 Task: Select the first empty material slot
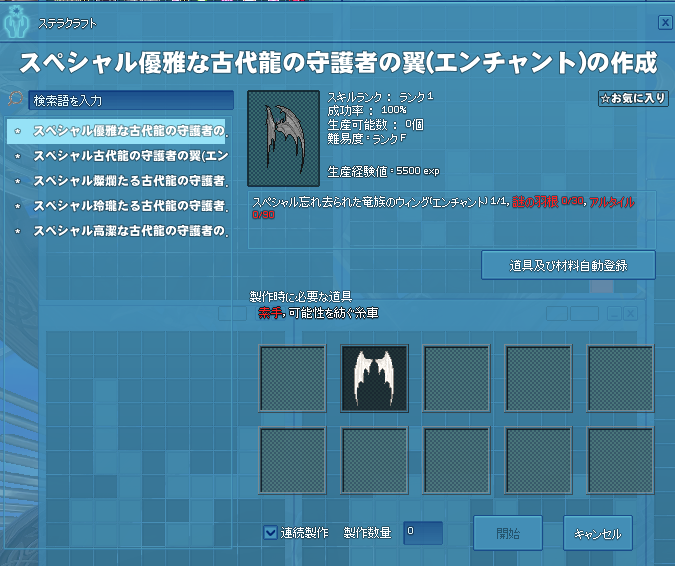[x=292, y=379]
